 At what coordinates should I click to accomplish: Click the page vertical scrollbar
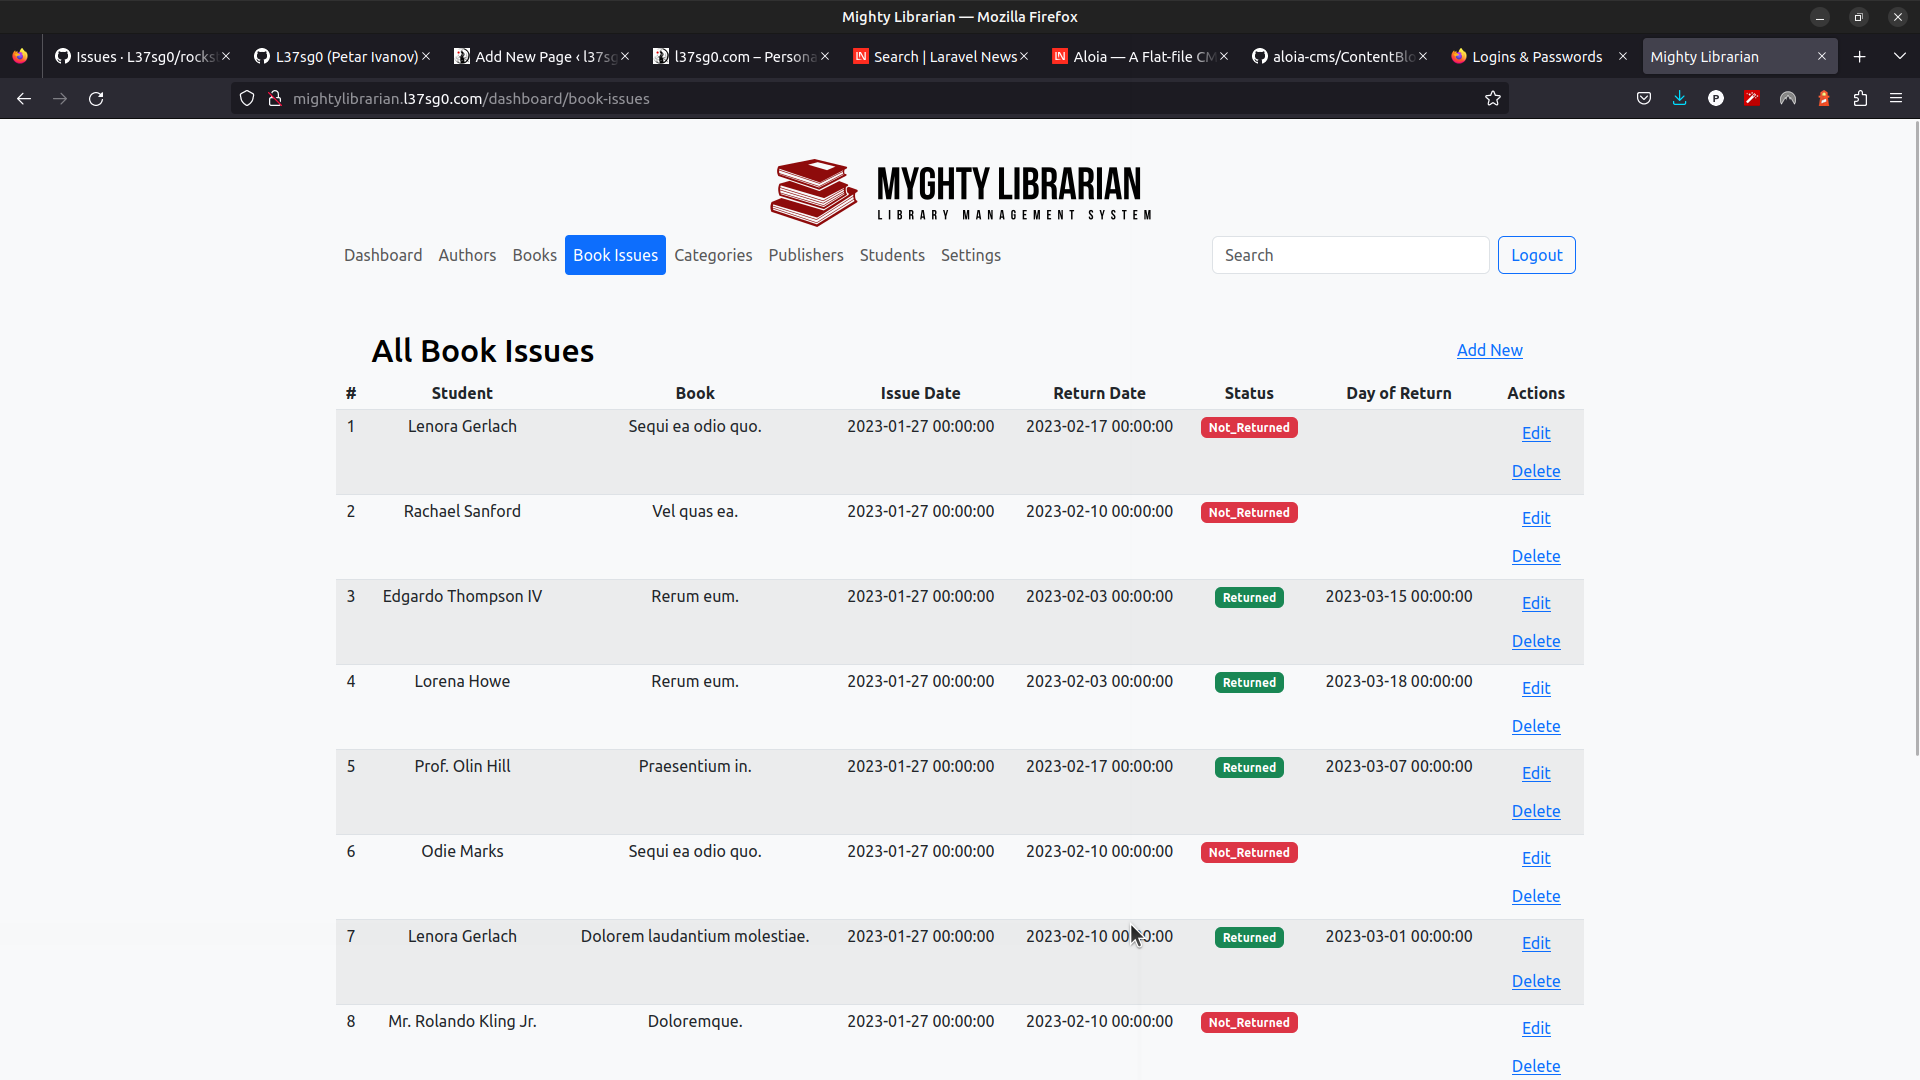[1916, 440]
